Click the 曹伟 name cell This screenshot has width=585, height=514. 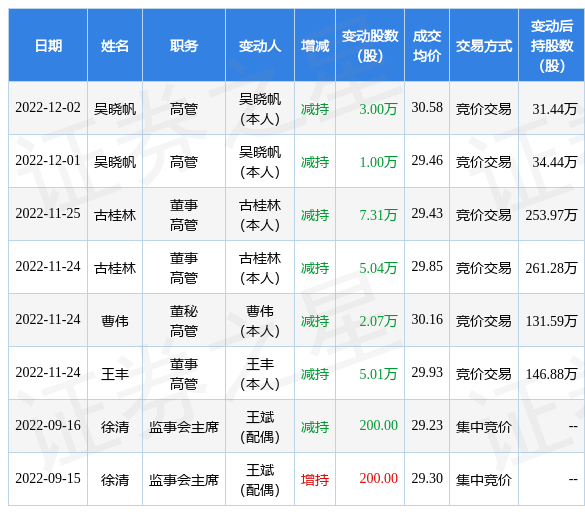pos(115,320)
